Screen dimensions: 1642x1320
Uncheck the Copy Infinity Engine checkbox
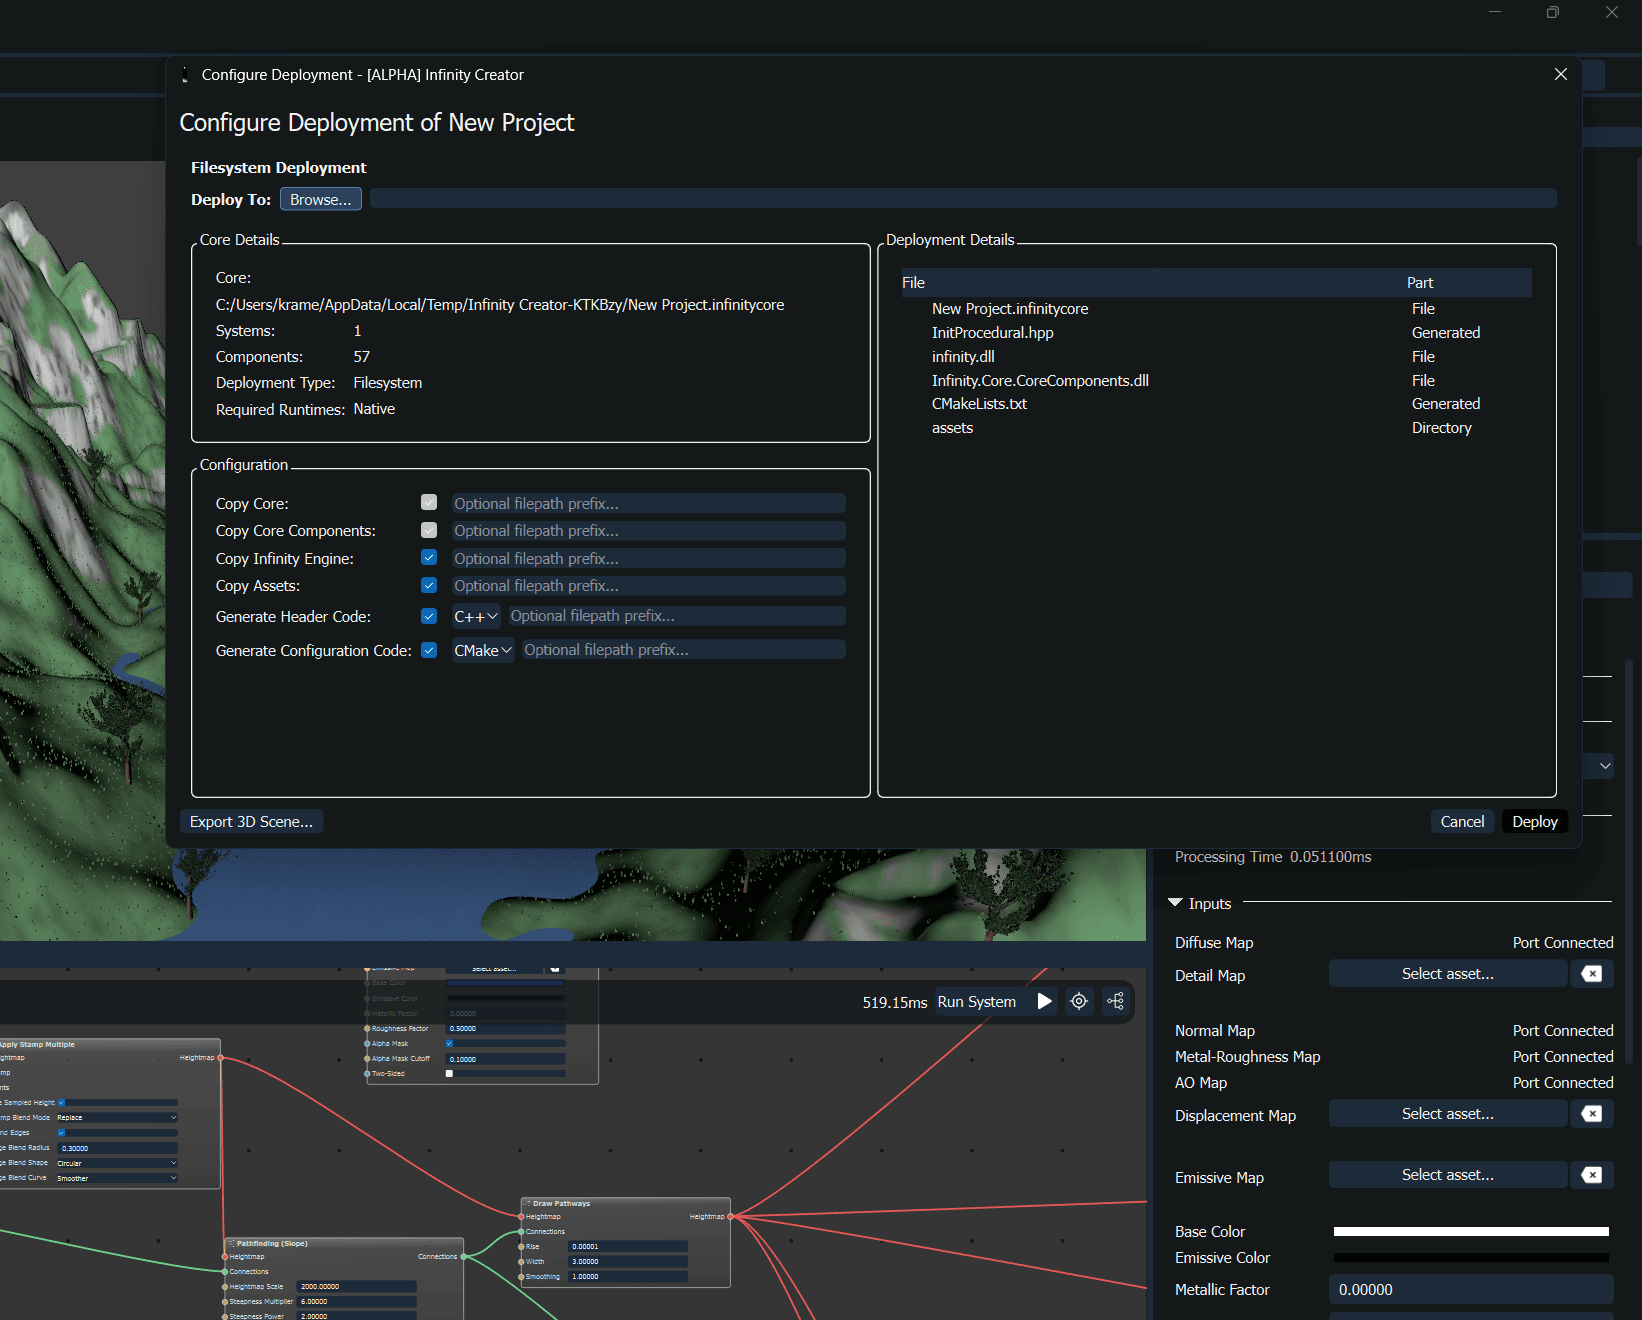(429, 558)
